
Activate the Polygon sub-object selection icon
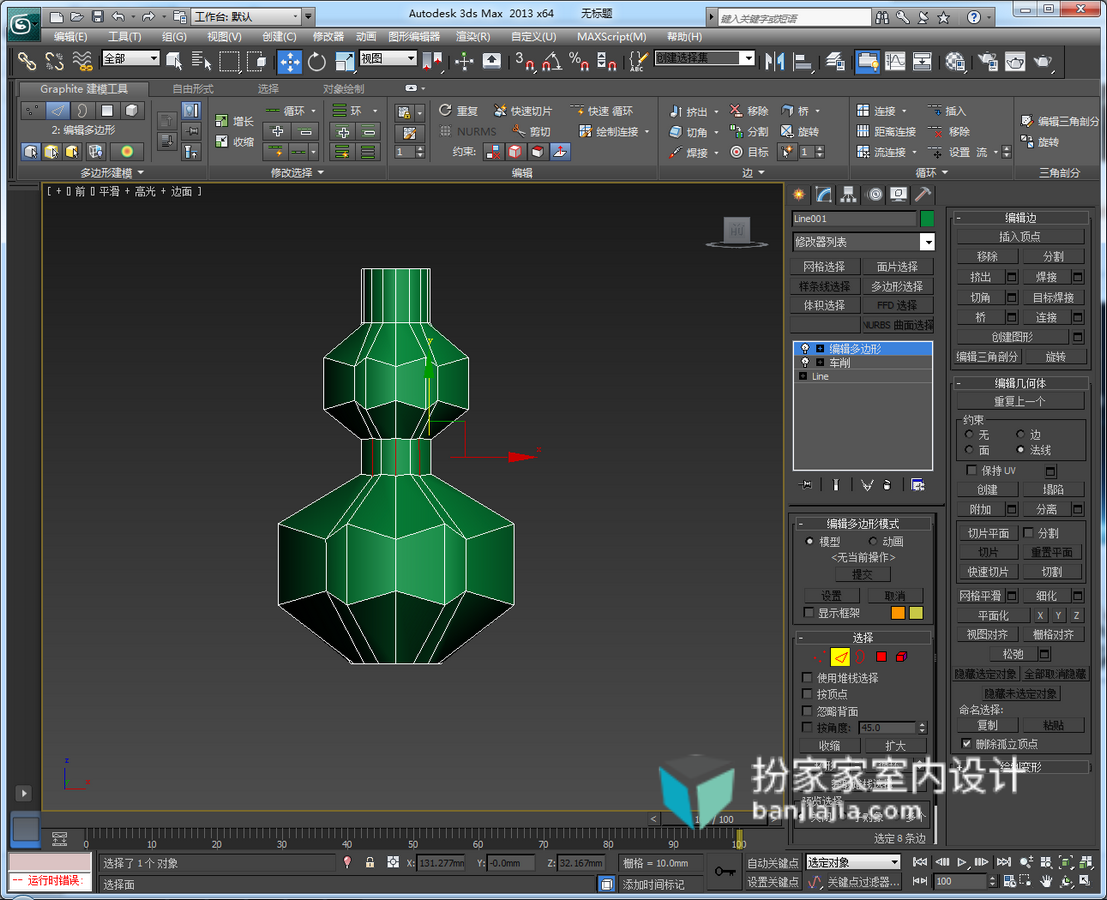(881, 656)
